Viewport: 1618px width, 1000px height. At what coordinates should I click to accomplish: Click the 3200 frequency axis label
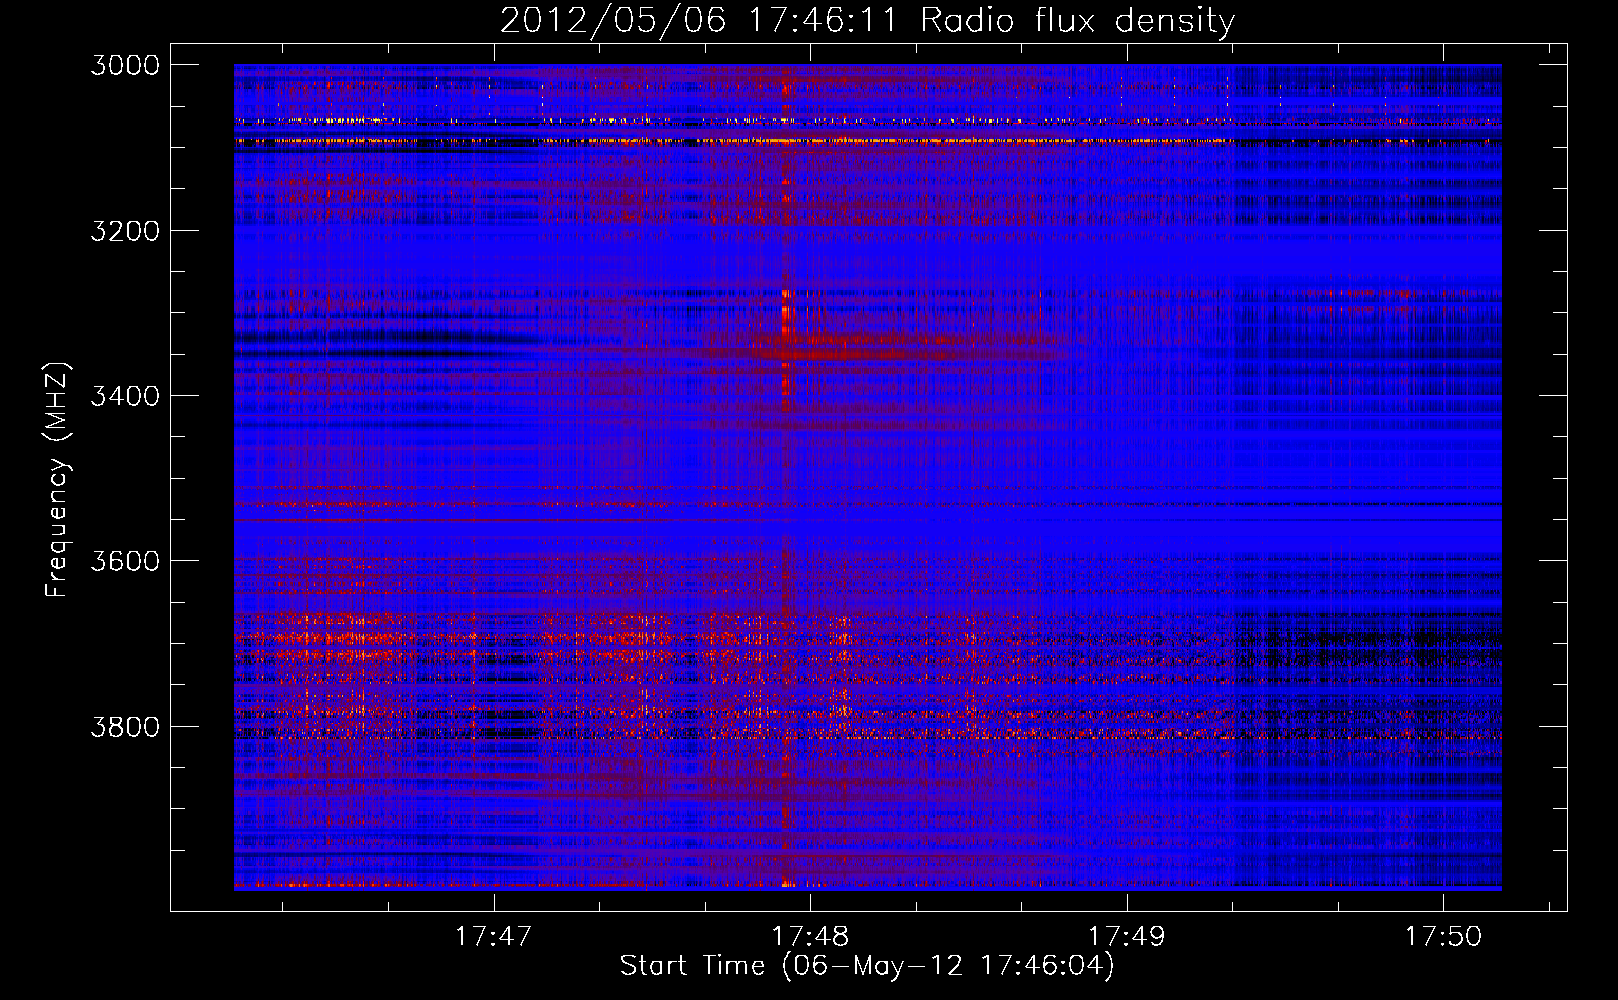coord(125,231)
